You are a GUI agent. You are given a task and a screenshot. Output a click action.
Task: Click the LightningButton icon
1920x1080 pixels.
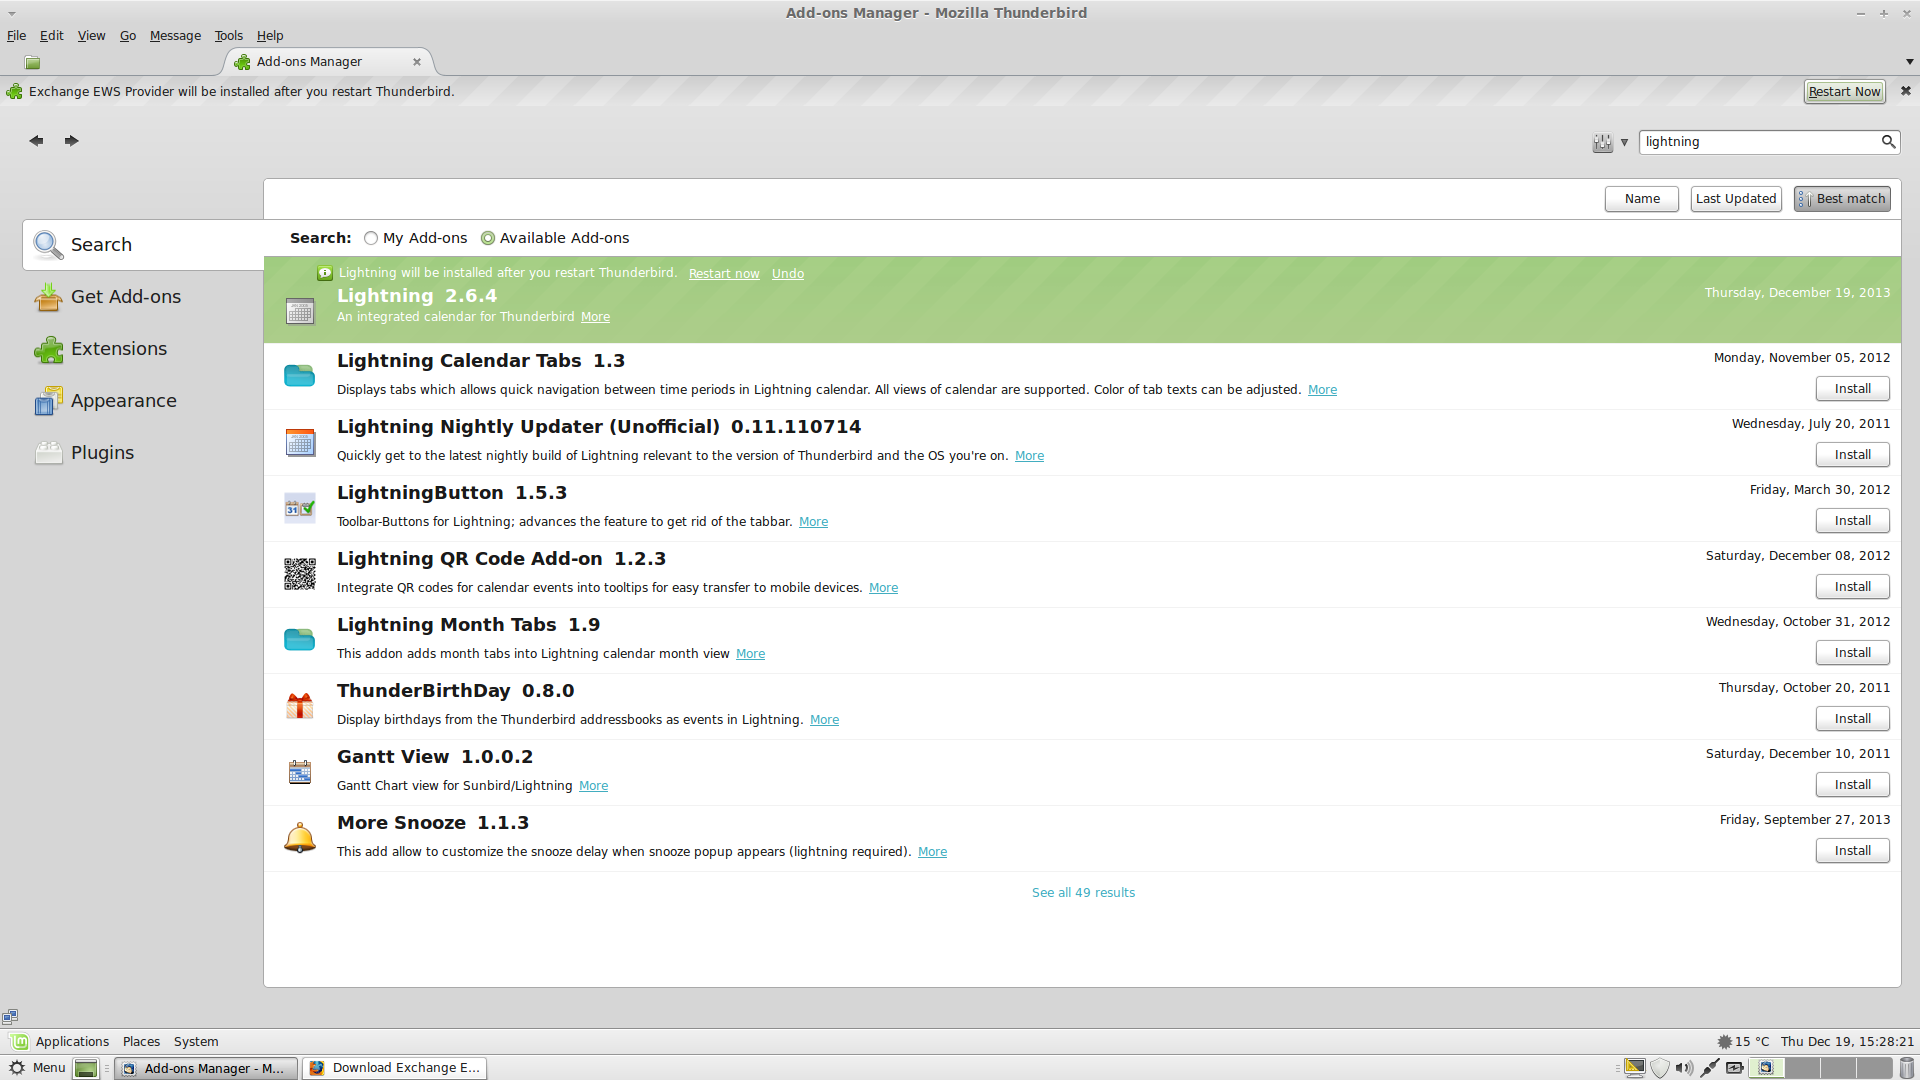[x=300, y=508]
